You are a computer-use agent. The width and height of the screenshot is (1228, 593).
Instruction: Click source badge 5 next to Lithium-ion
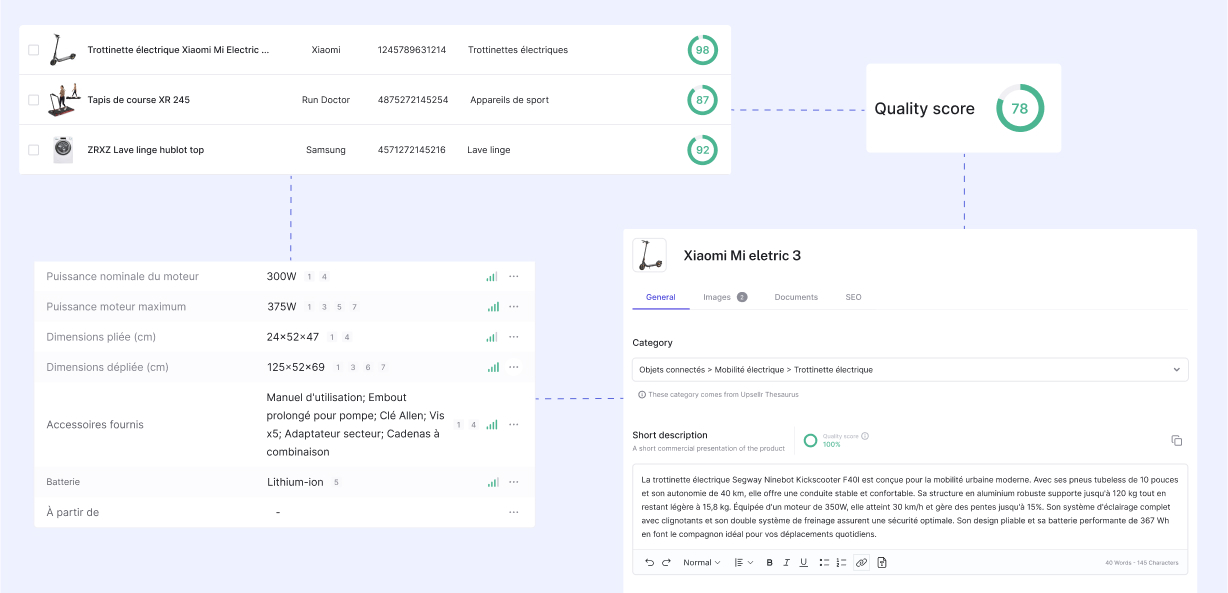[336, 482]
